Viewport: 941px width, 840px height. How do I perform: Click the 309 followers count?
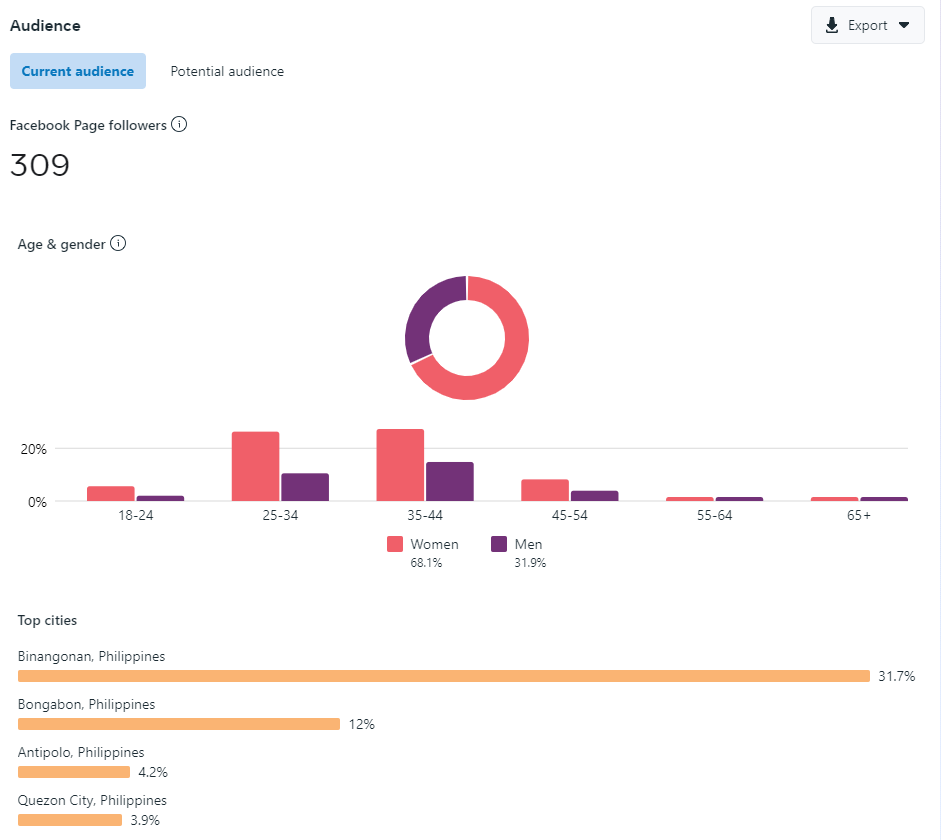[40, 165]
